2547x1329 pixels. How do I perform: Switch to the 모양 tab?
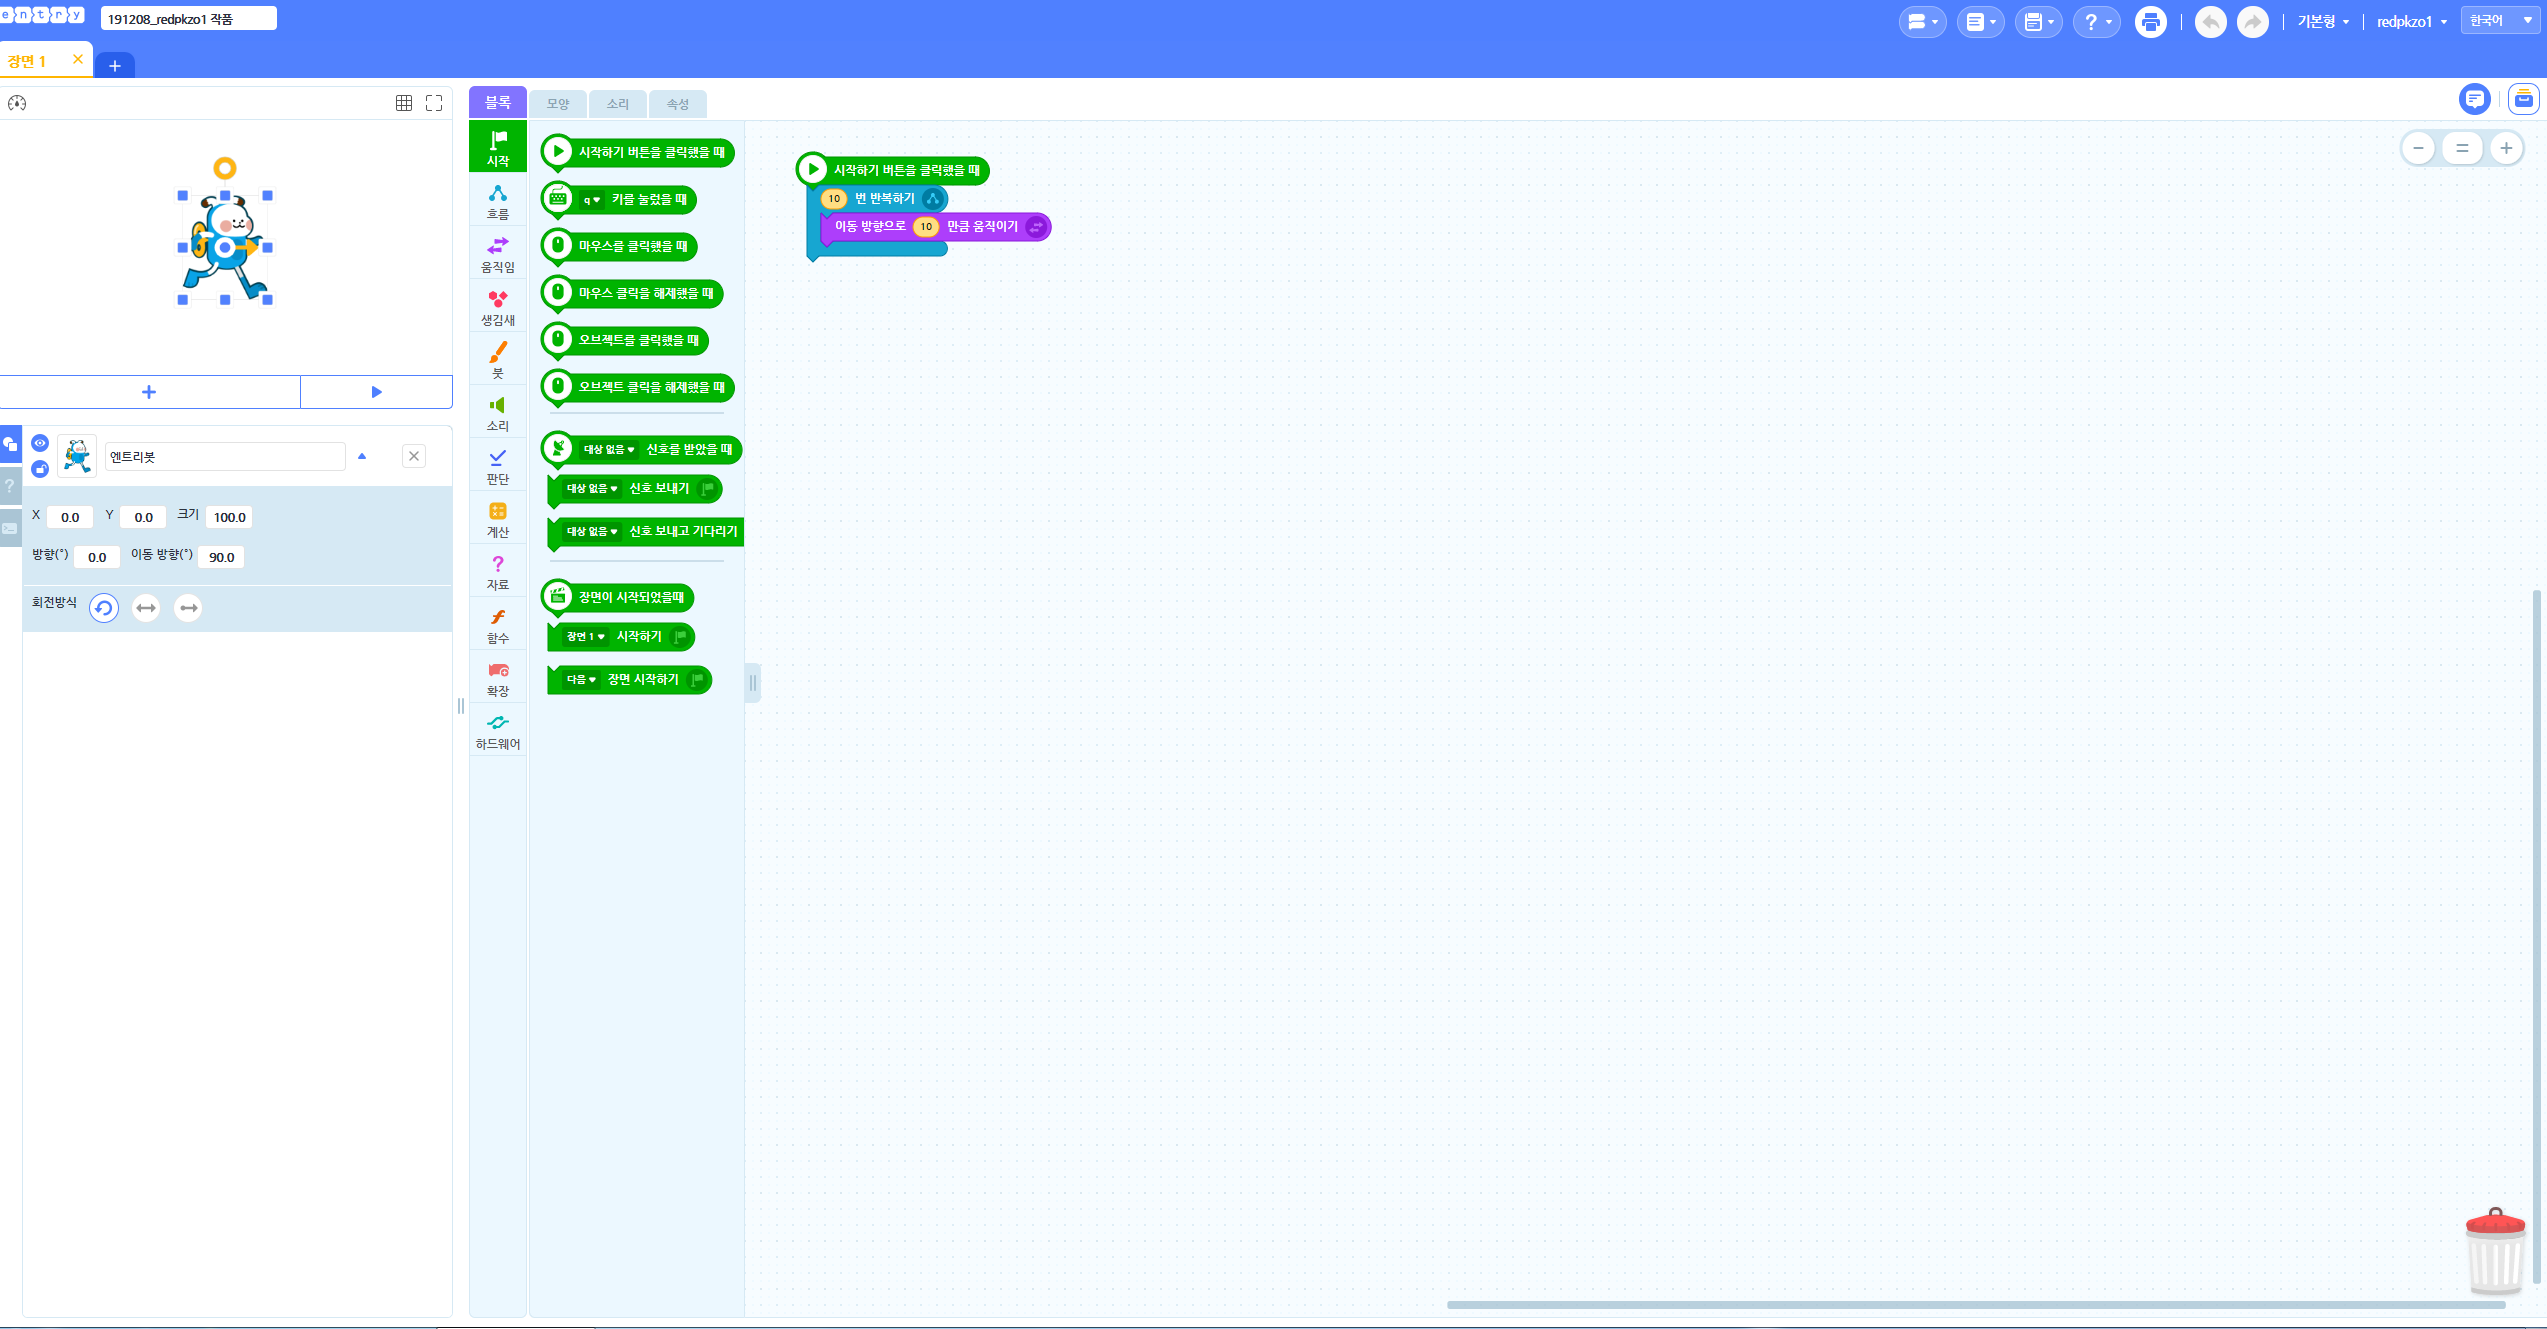(558, 104)
